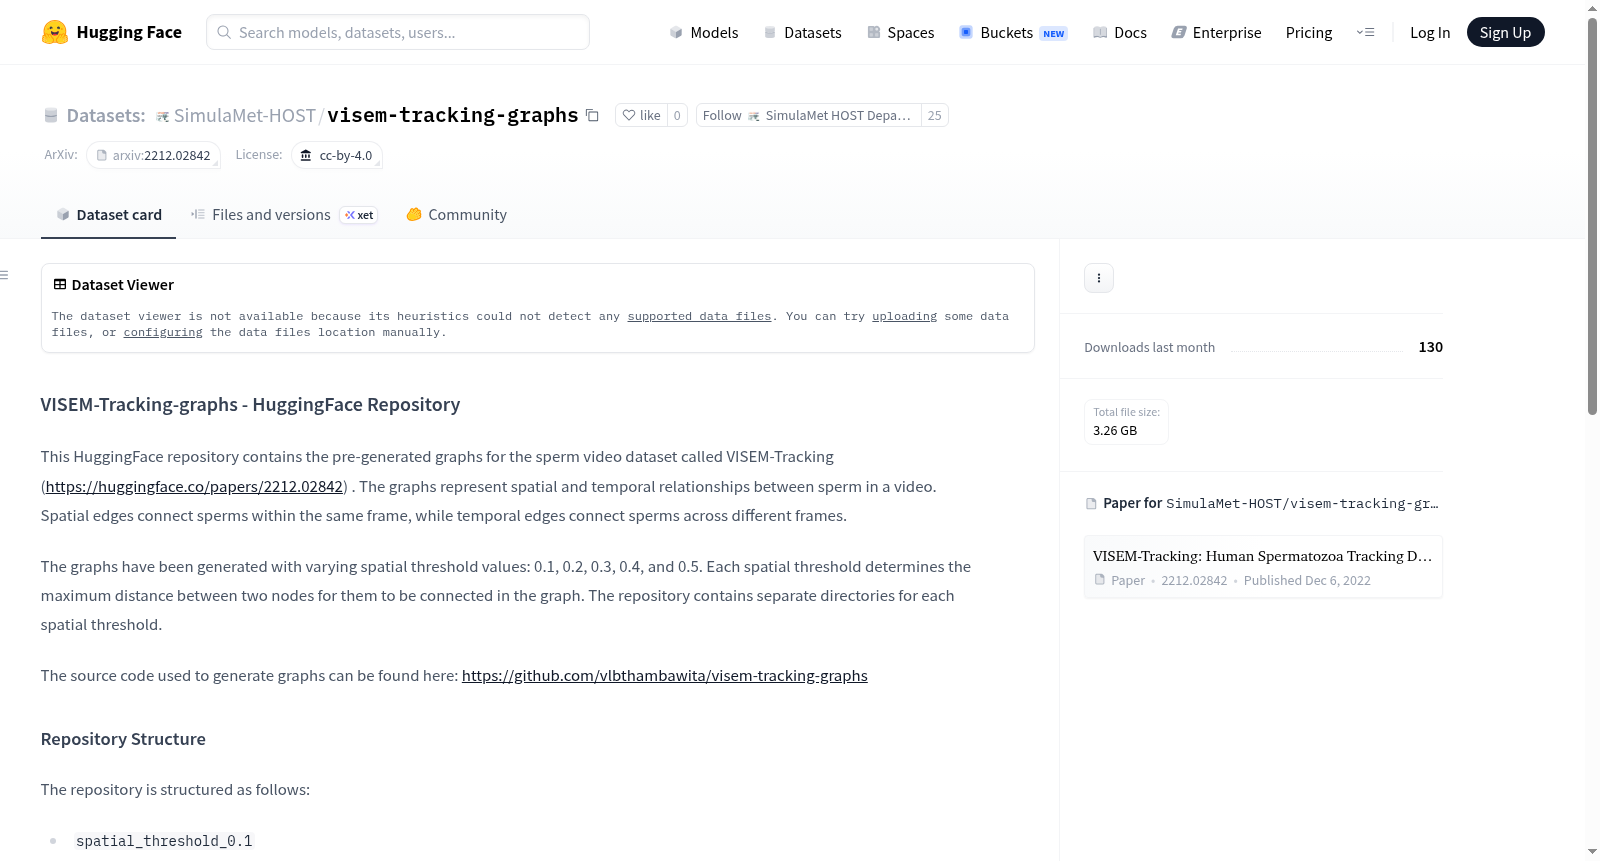The height and width of the screenshot is (861, 1600).
Task: Click the Sign Up button
Action: point(1505,32)
